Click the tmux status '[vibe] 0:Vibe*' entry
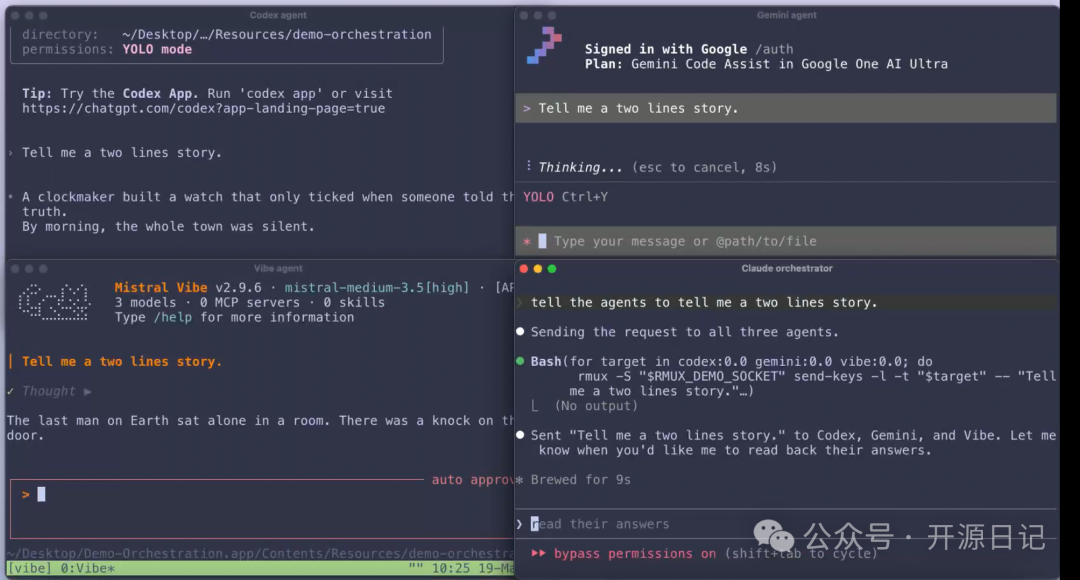Screen dimensions: 1080x580 click(61, 568)
